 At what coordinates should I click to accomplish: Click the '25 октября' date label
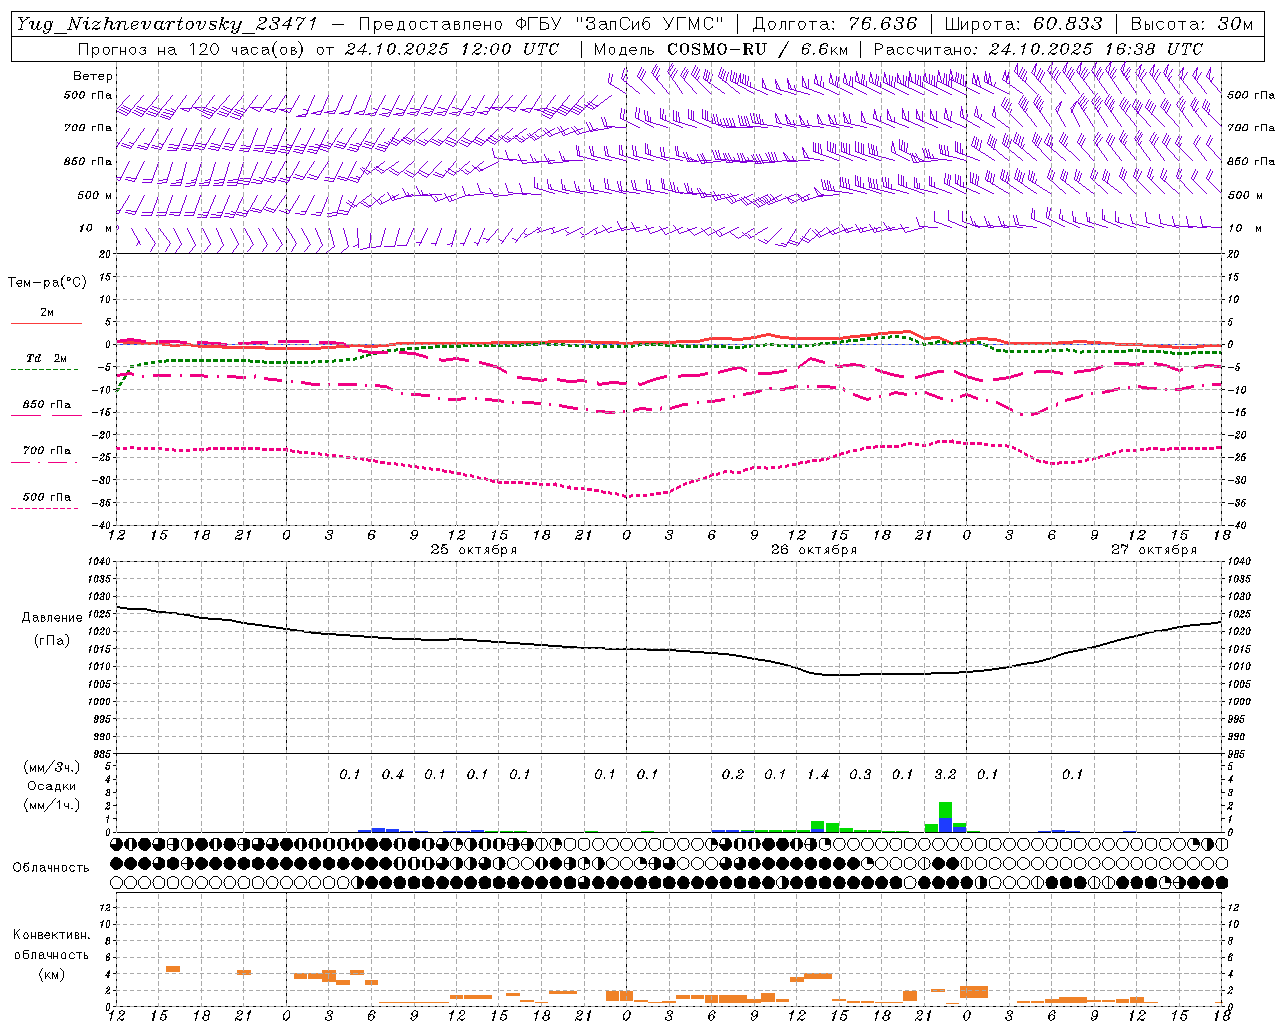pyautogui.click(x=474, y=550)
